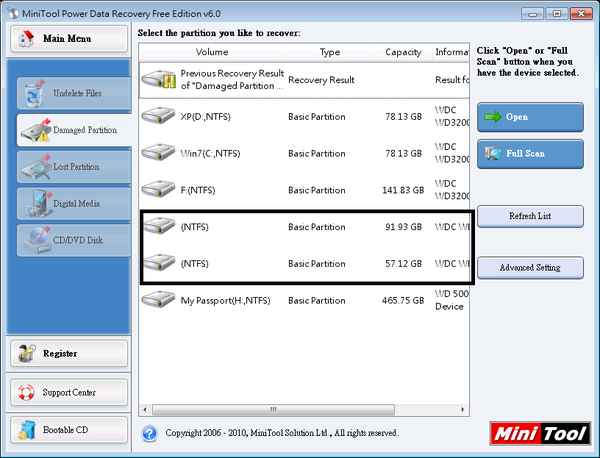The height and width of the screenshot is (458, 600).
Task: Click the copyright text at bottom
Action: tap(282, 433)
